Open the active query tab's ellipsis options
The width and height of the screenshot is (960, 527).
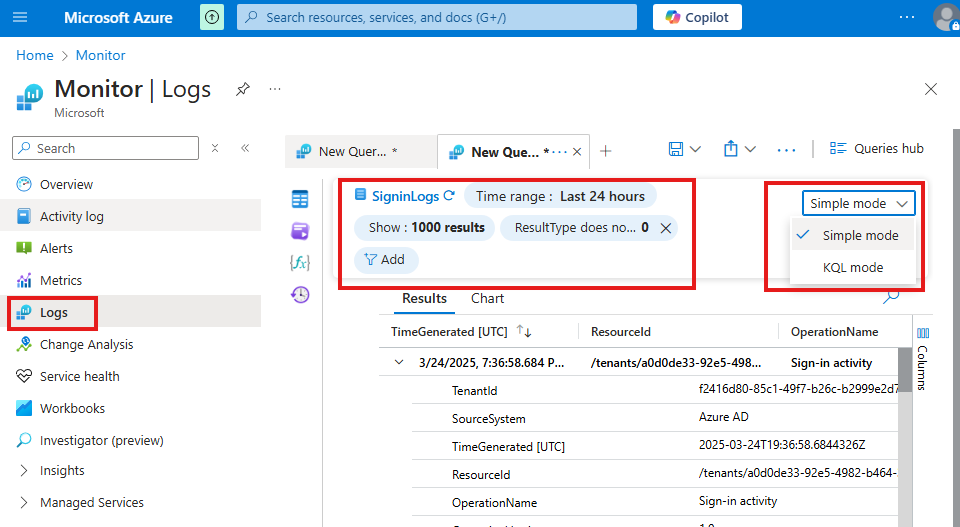560,152
